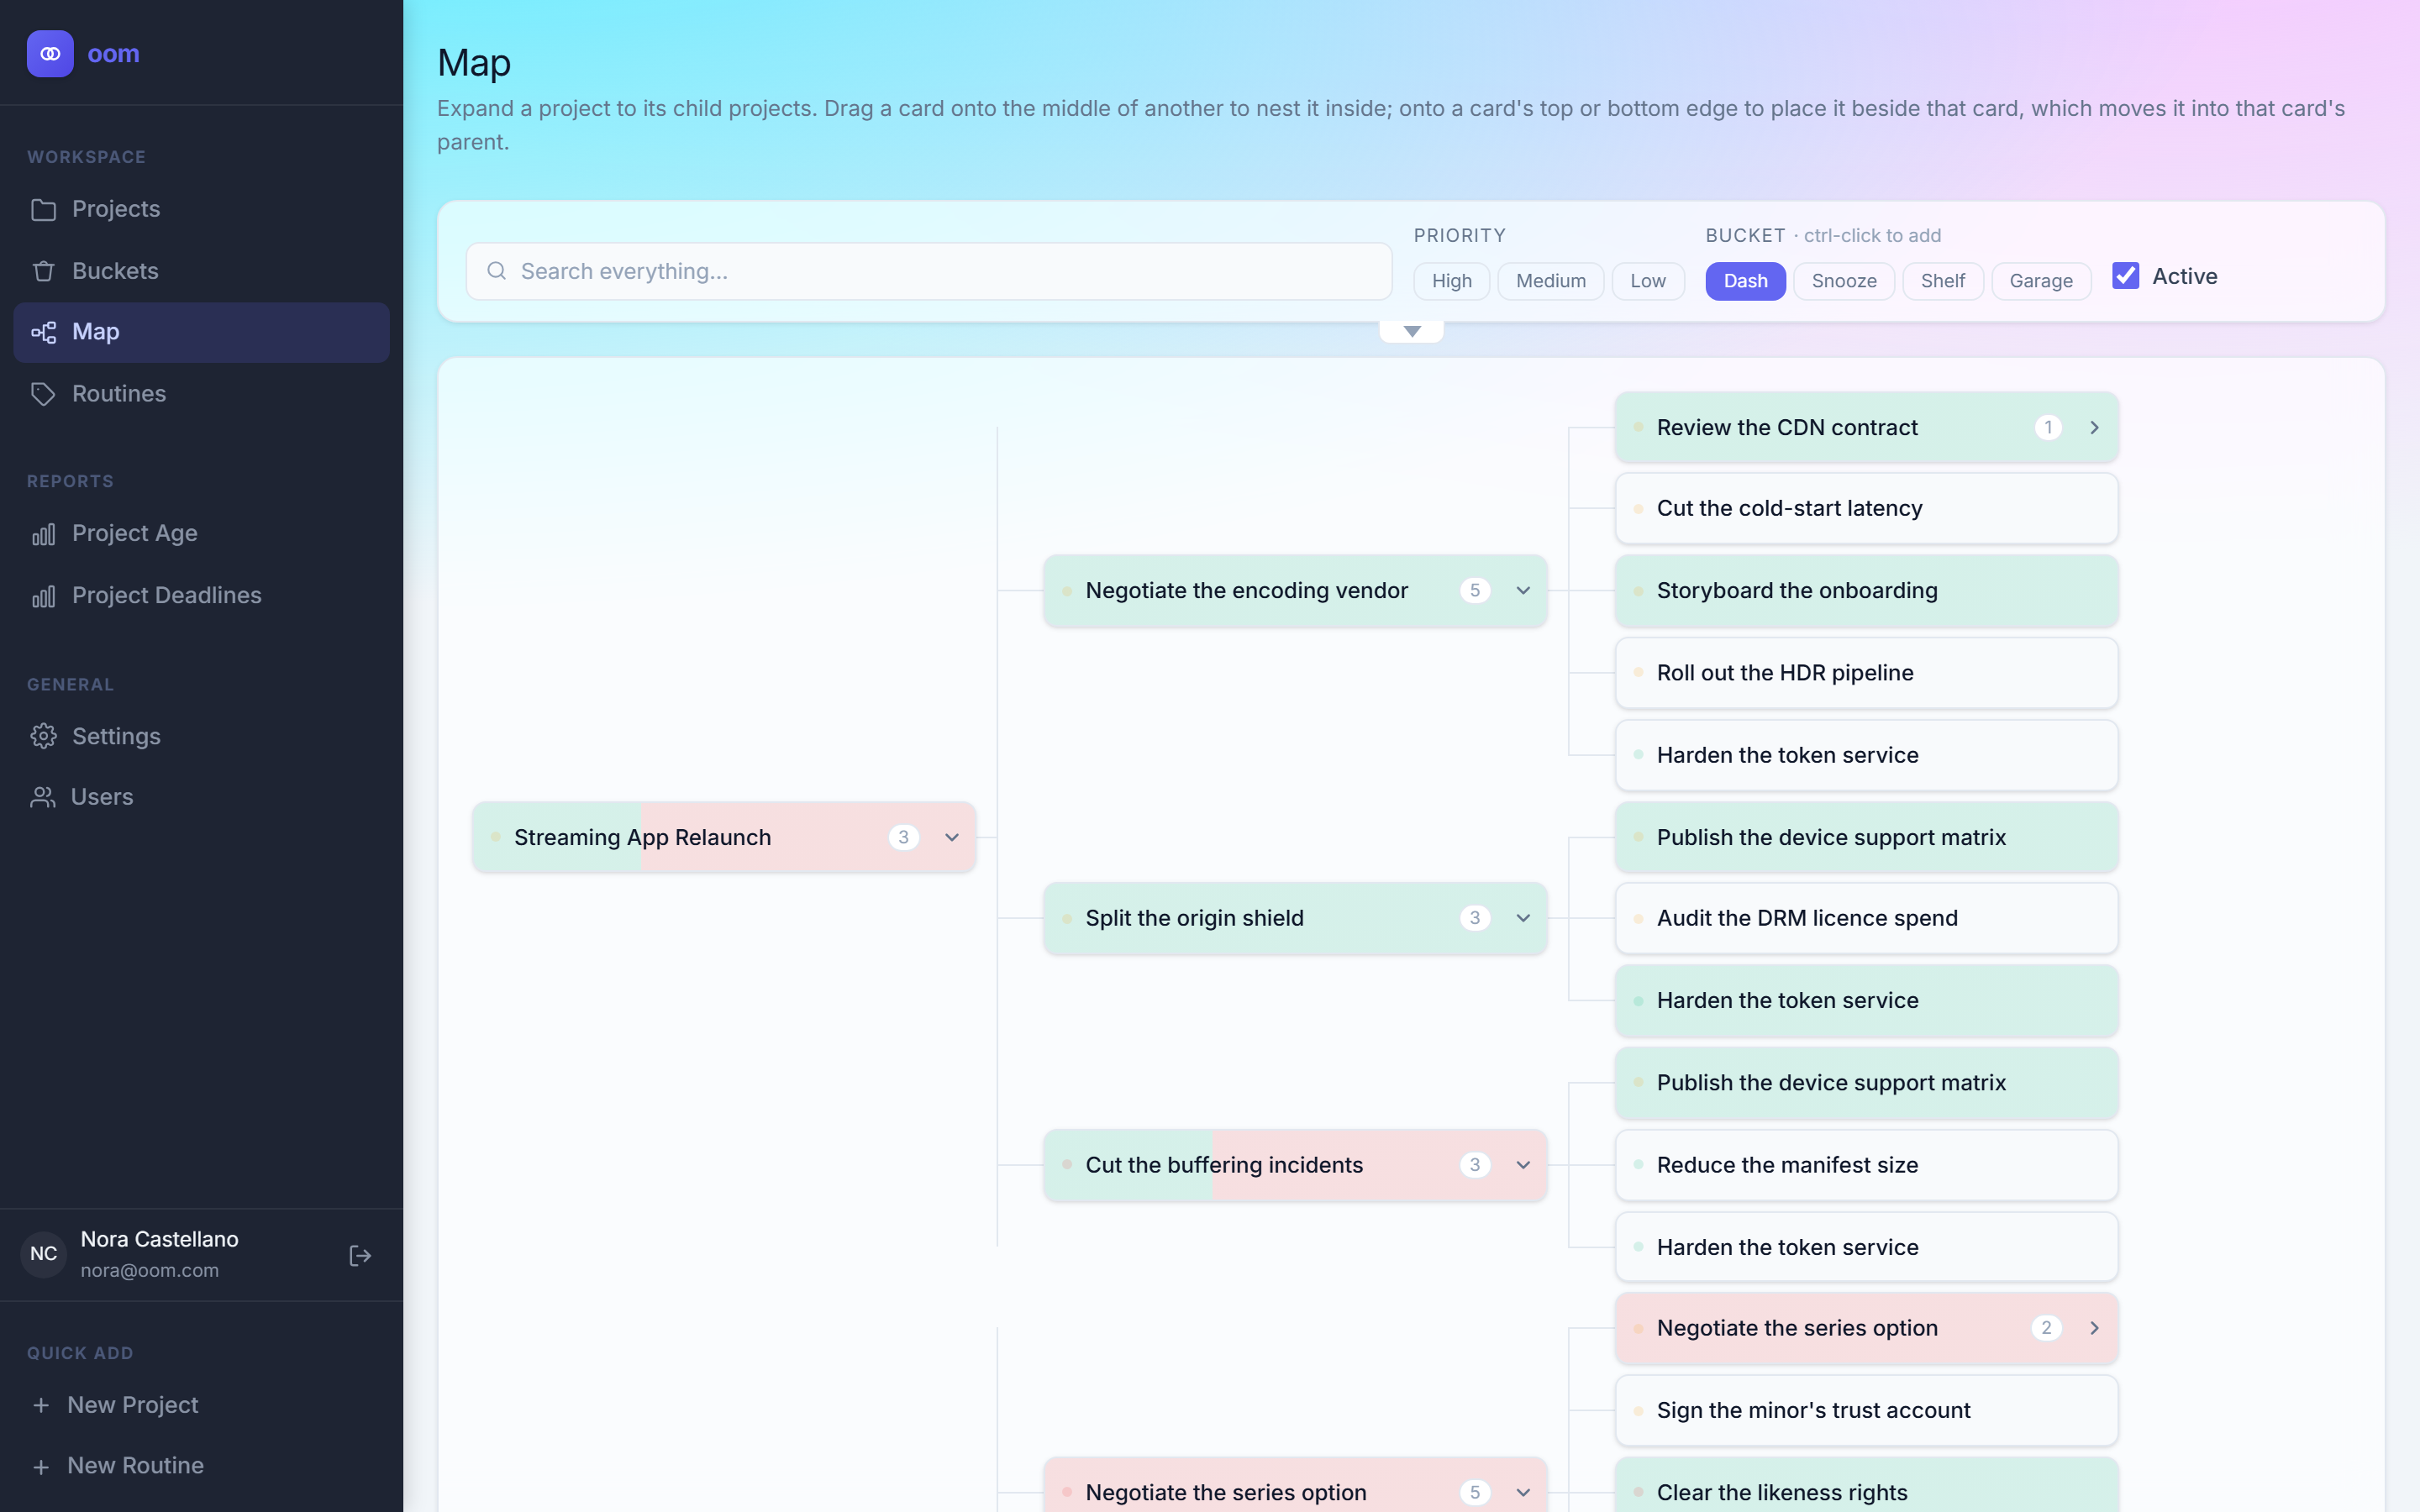The image size is (2420, 1512).
Task: Expand Review the CDN contract chevron
Action: pos(2094,428)
